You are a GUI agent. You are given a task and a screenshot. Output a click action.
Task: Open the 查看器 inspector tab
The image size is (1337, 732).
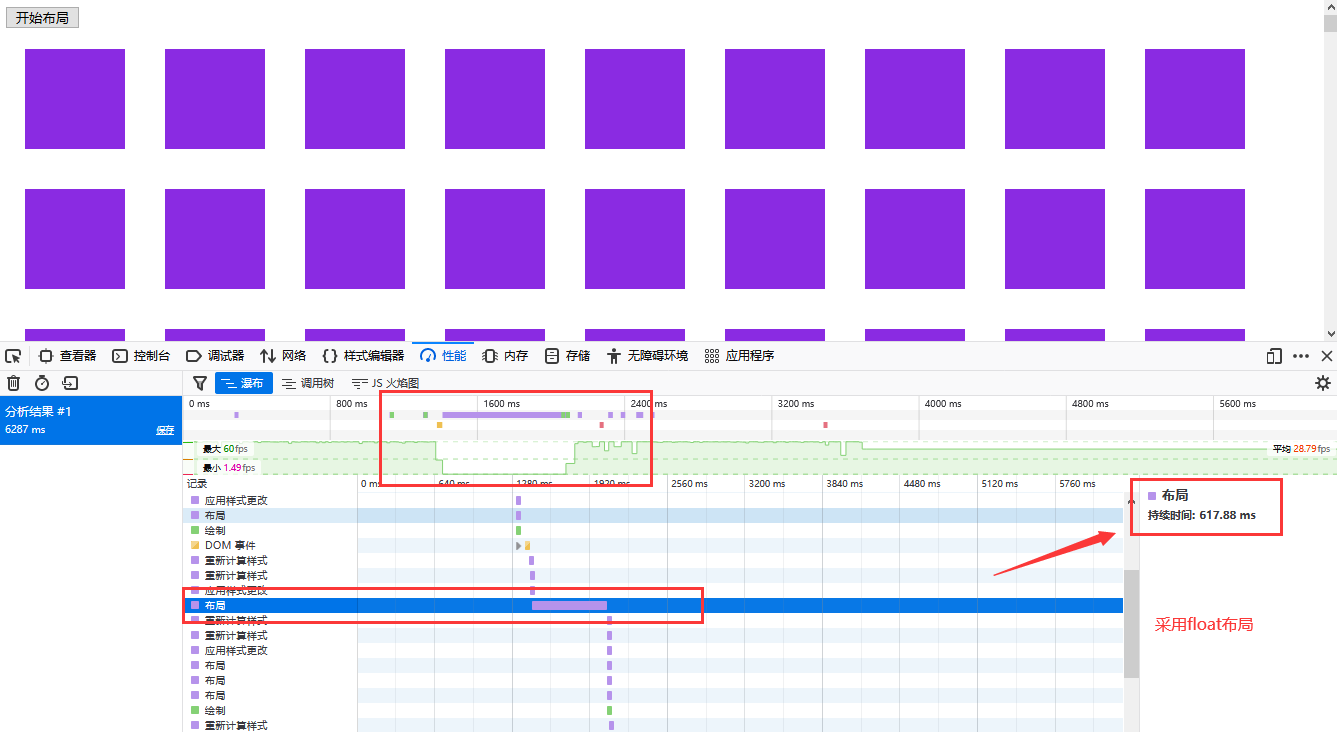(x=67, y=356)
